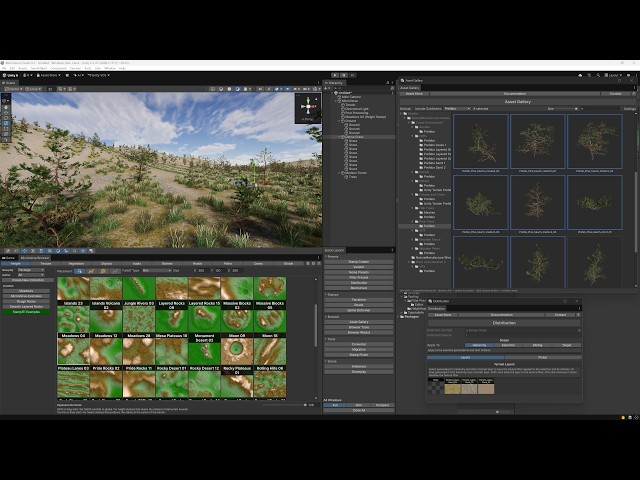
Task: Open the GameObject menu
Action: [39, 68]
